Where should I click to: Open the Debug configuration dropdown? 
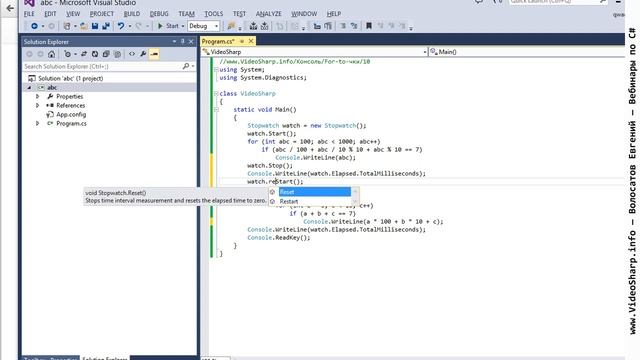click(x=204, y=26)
